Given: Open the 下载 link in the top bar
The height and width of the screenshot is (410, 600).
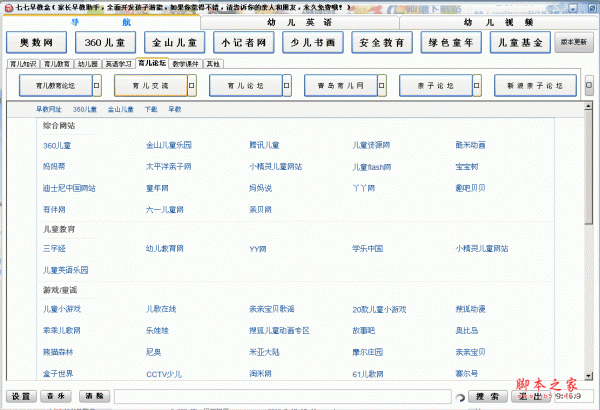Looking at the screenshot, I should (151, 109).
